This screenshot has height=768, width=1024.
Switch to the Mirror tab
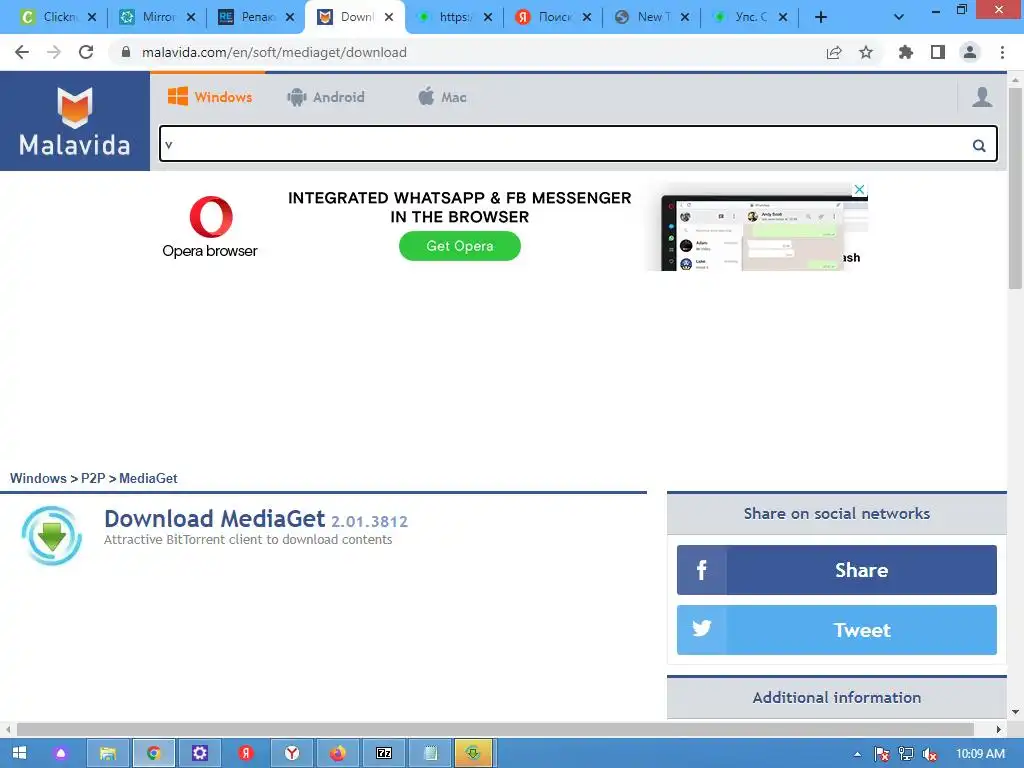[157, 17]
